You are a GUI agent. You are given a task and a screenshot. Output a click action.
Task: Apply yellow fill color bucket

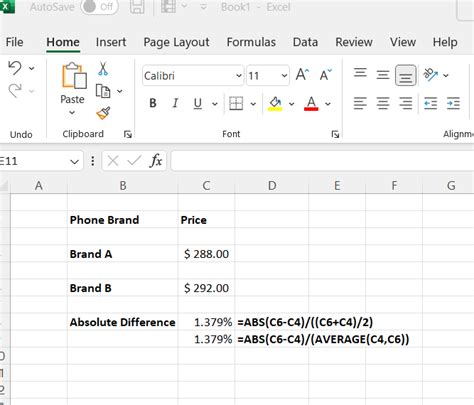point(275,104)
